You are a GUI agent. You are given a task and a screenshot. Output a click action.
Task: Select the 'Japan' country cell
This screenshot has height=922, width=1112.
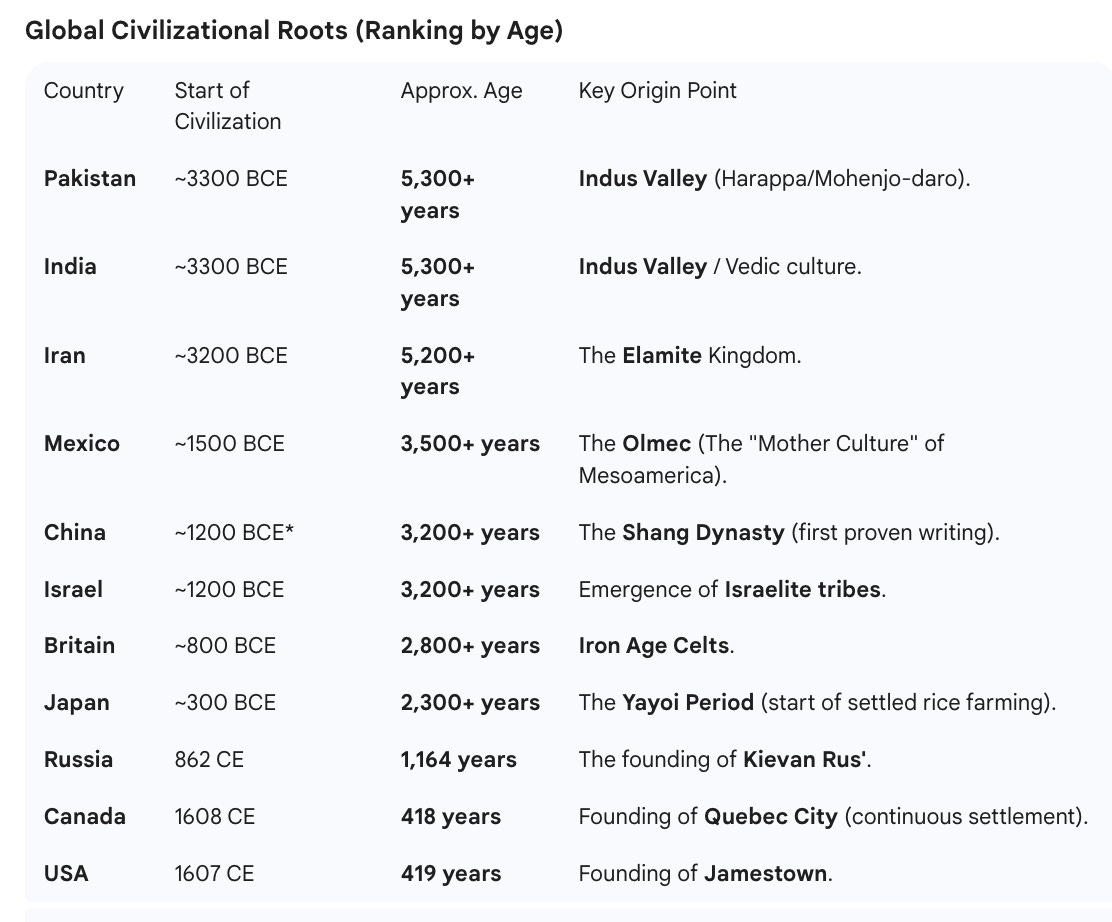77,702
